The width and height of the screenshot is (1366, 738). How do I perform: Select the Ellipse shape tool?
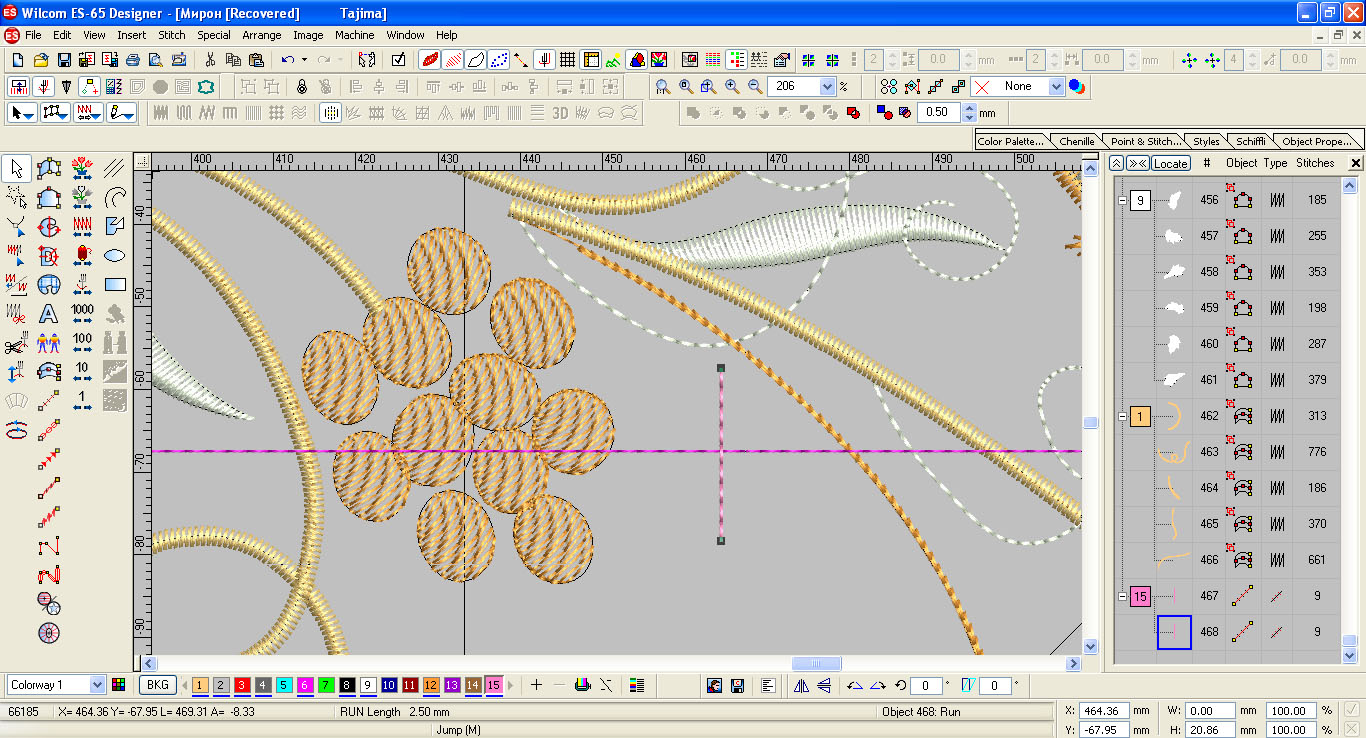(x=115, y=255)
